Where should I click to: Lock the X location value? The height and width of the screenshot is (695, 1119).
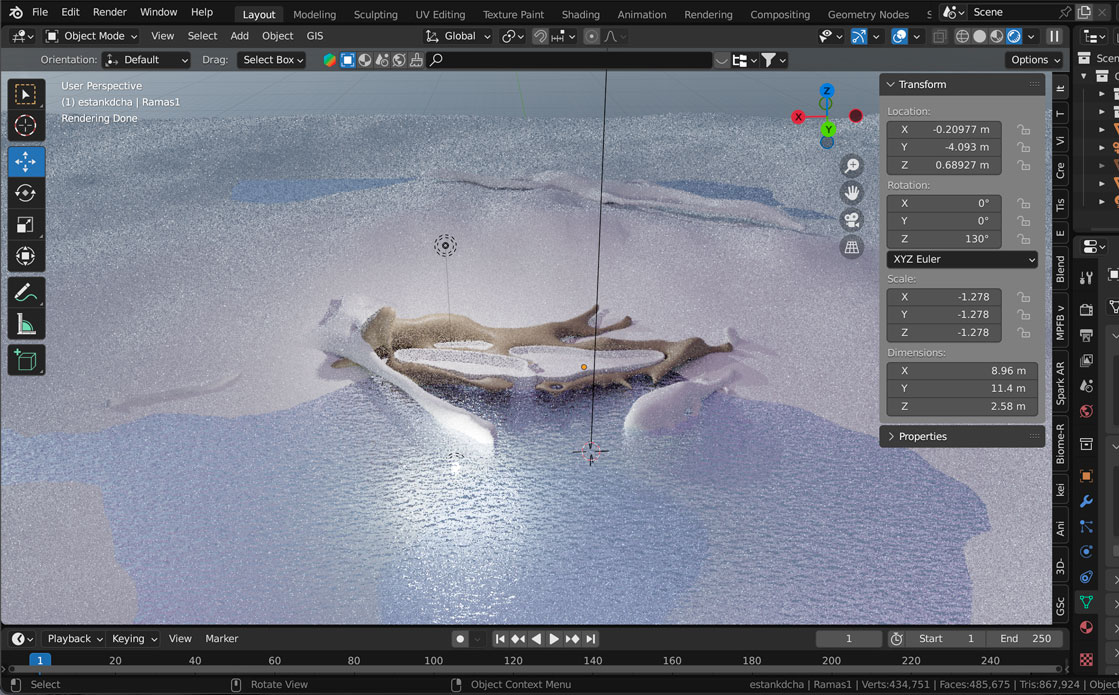pyautogui.click(x=1023, y=130)
